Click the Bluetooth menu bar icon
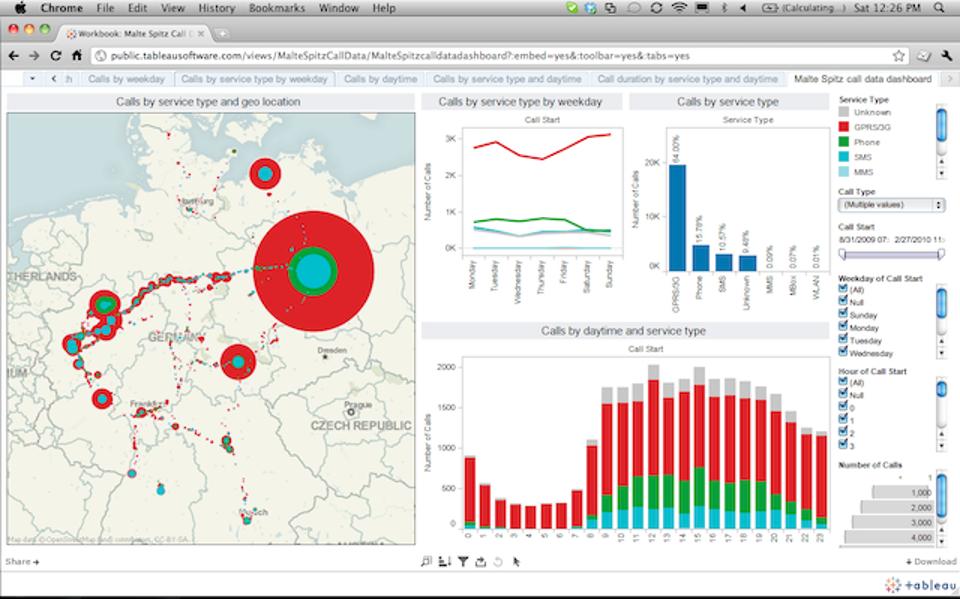 pyautogui.click(x=724, y=8)
